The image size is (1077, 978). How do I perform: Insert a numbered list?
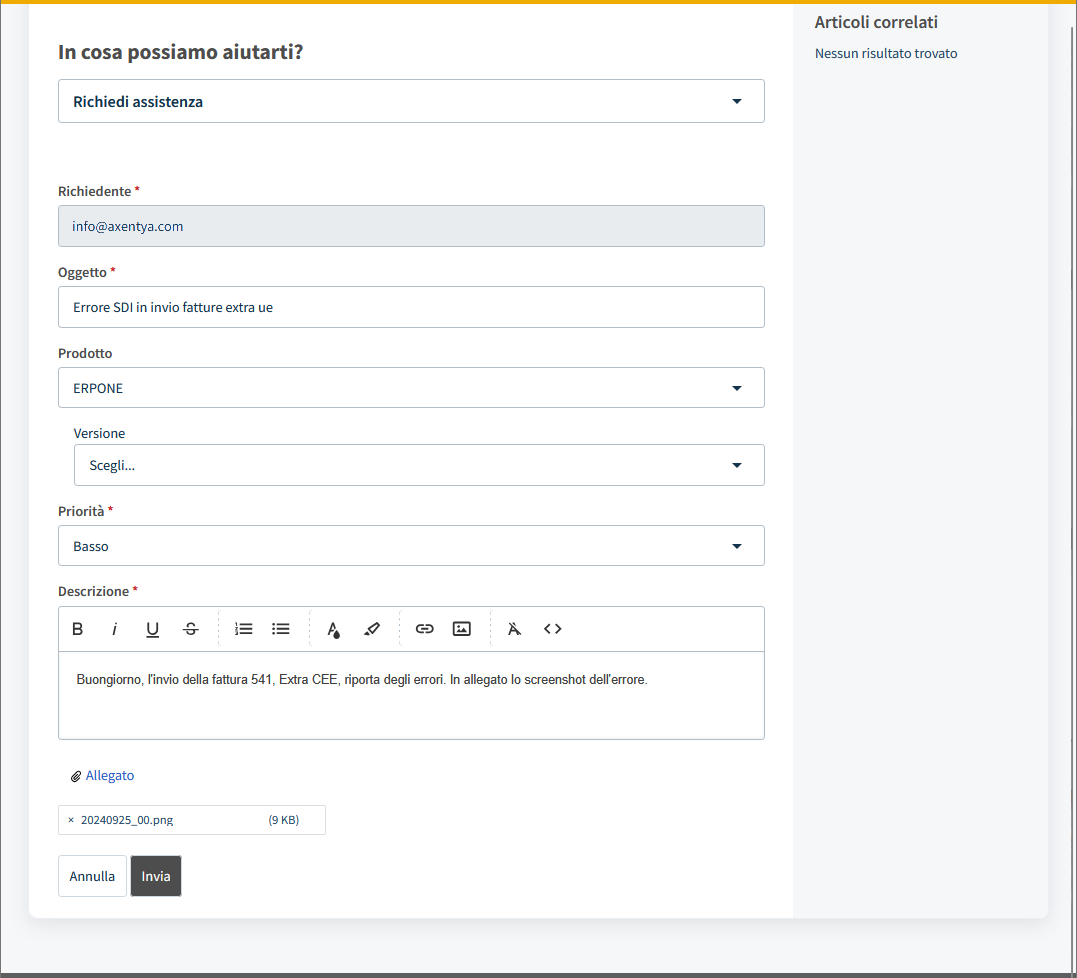point(244,629)
